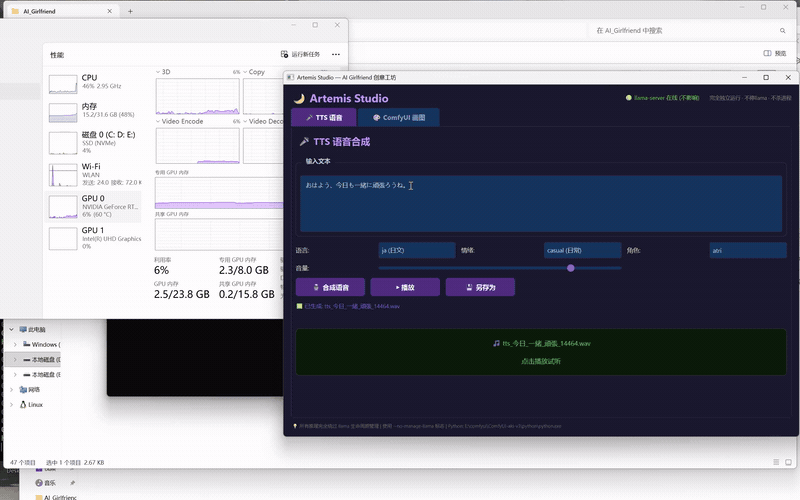
Task: Expand the Windows drive tree node
Action: (15, 344)
